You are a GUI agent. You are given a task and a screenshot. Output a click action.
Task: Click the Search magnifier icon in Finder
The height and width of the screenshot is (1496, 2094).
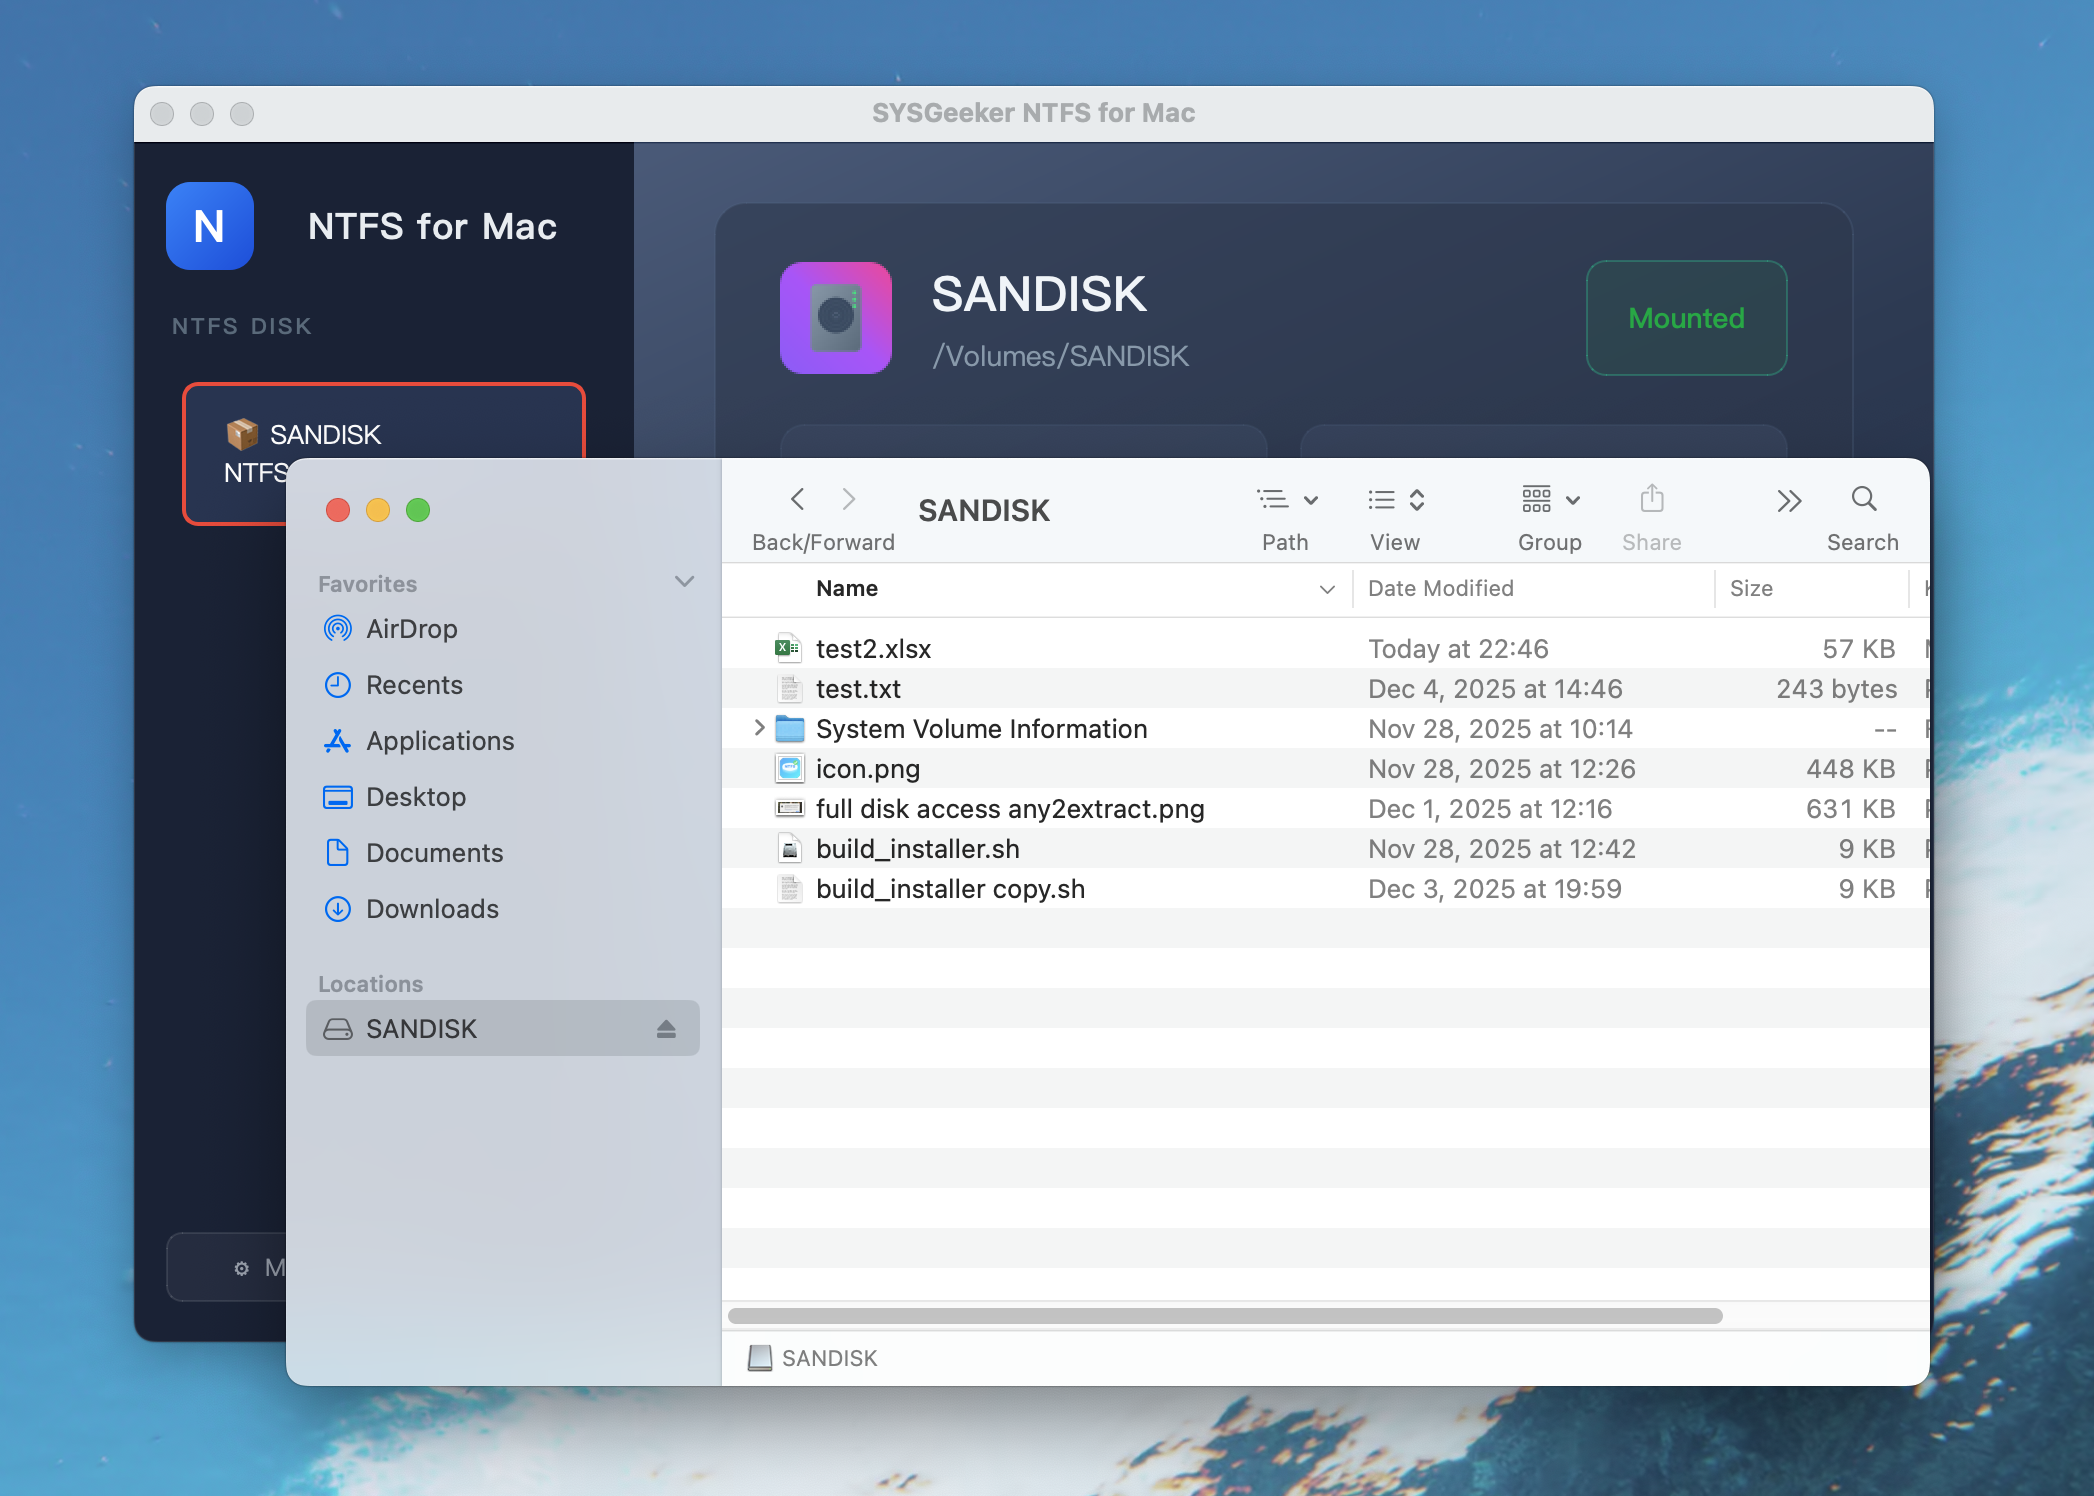click(1863, 499)
